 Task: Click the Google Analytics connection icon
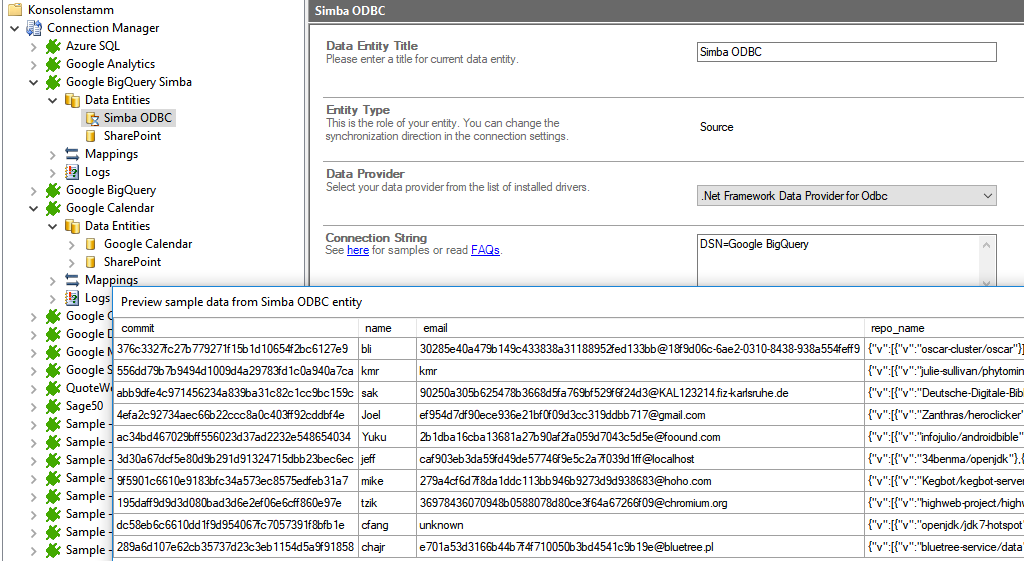click(x=53, y=64)
